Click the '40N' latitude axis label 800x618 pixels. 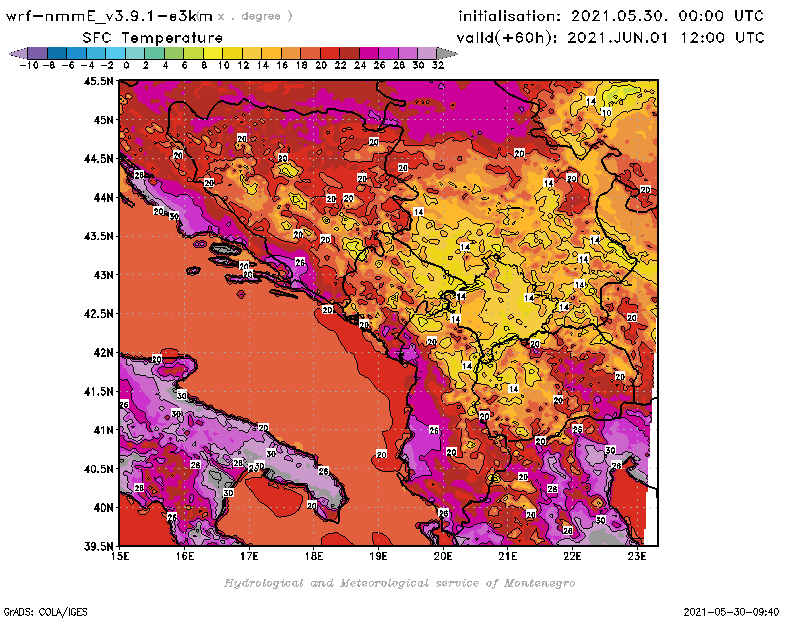104,508
